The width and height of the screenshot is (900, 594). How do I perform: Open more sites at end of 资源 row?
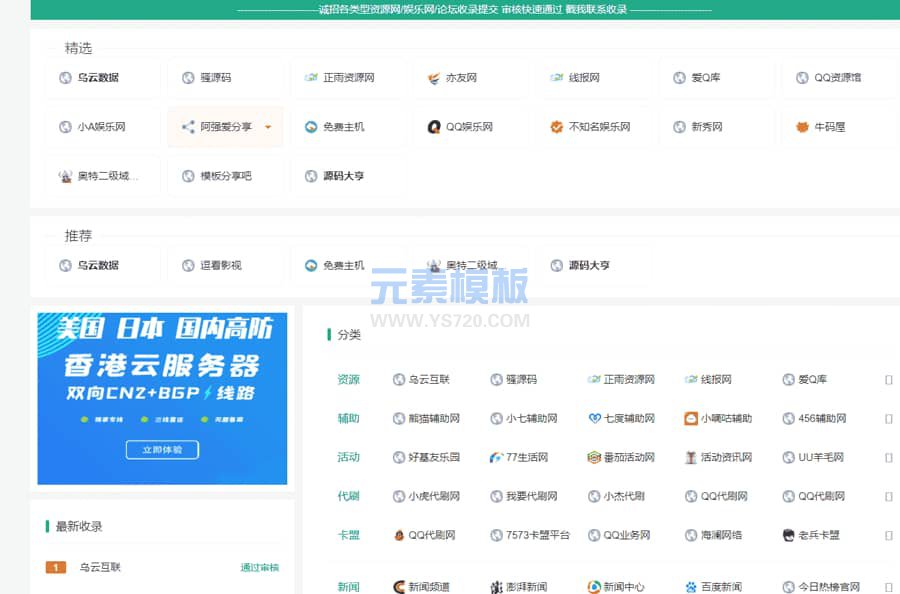[x=889, y=380]
